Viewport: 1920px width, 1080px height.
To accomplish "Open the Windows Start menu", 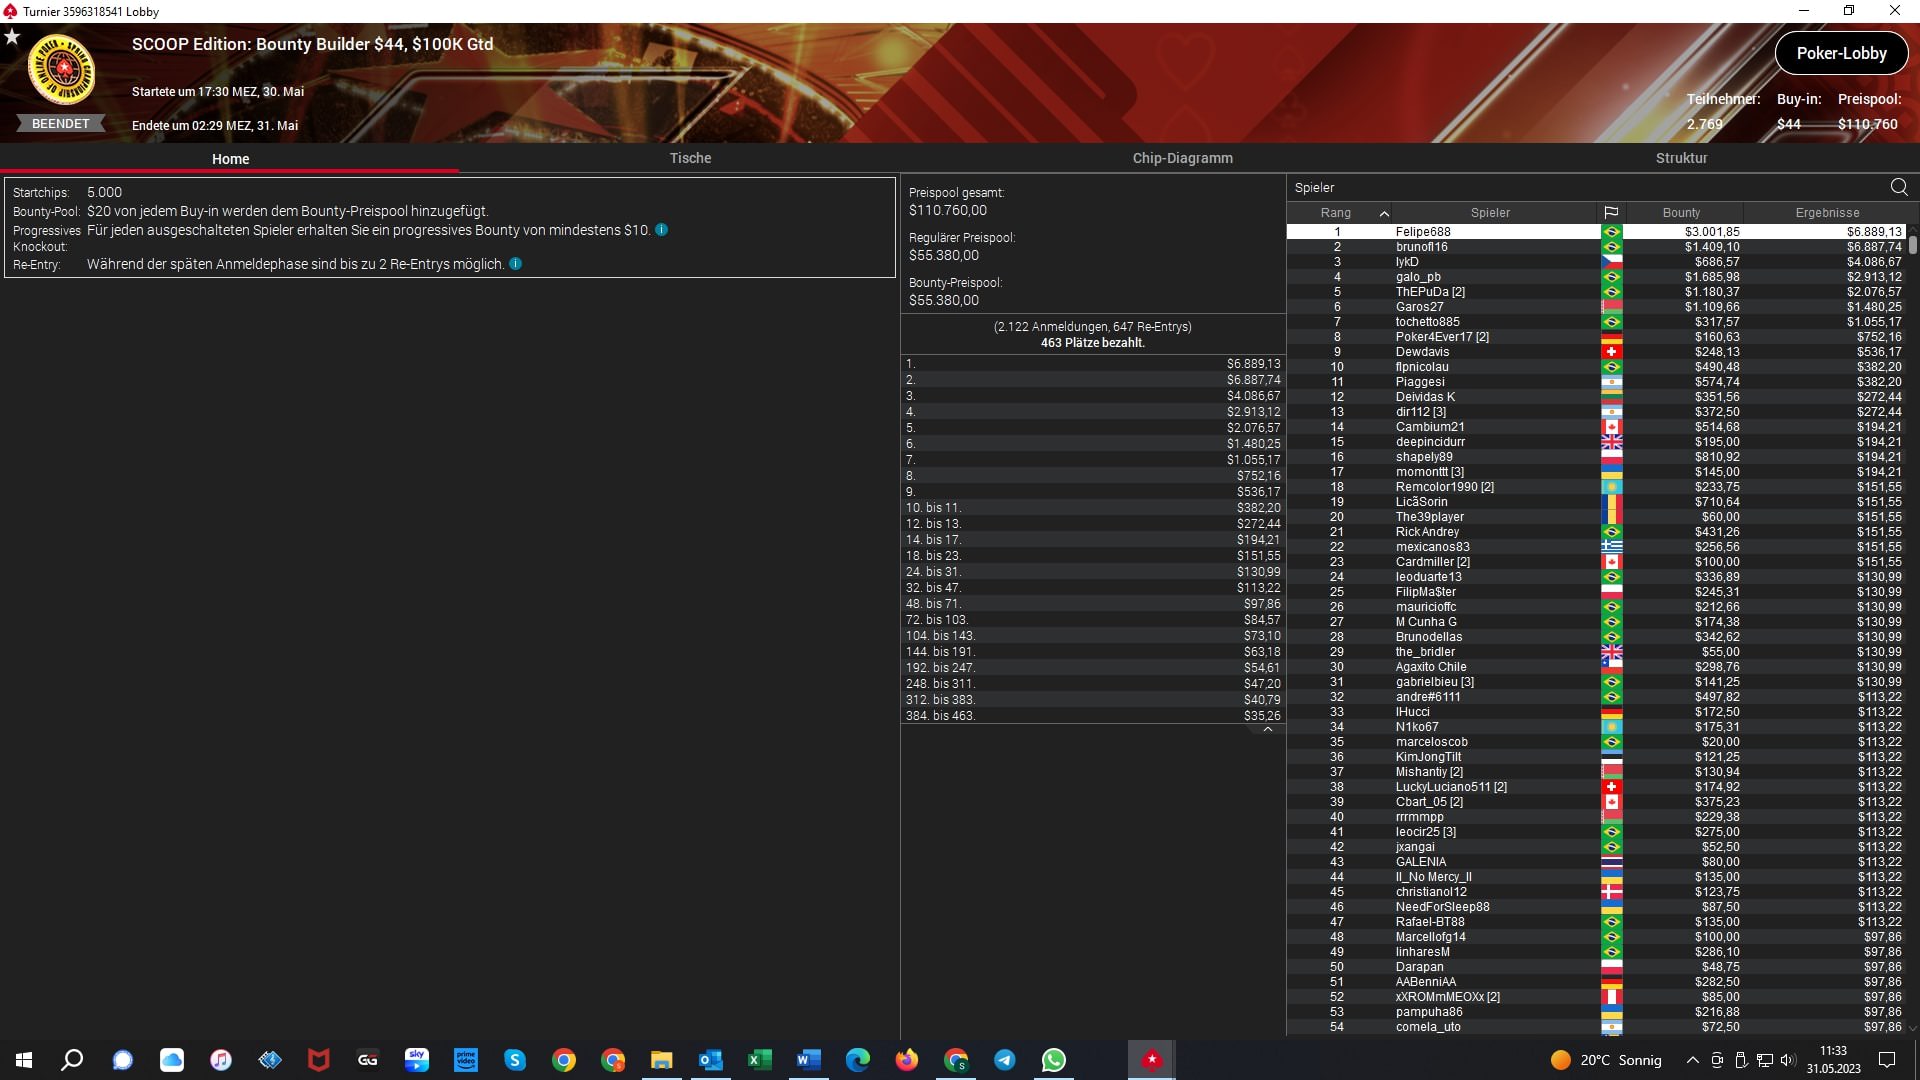I will [x=24, y=1060].
